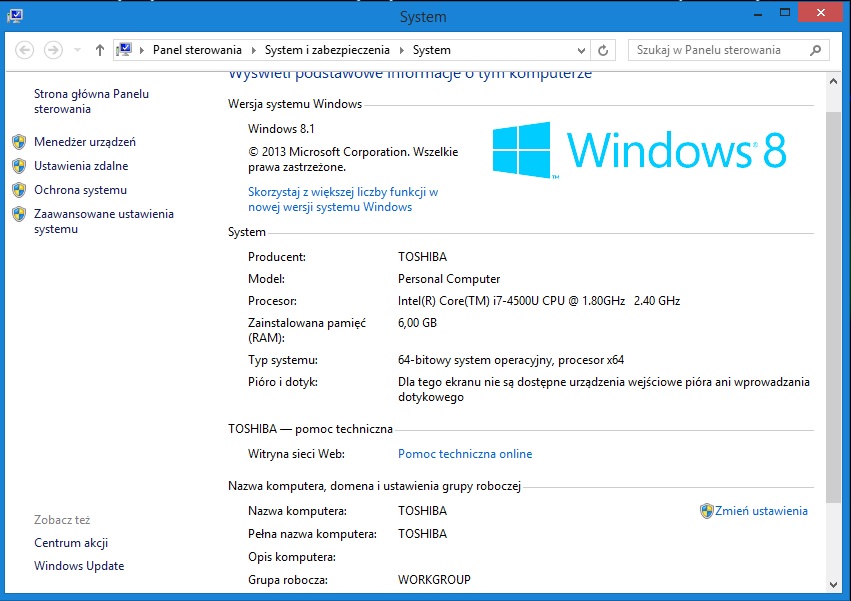Open Ustawienia zdalne

pyautogui.click(x=81, y=166)
